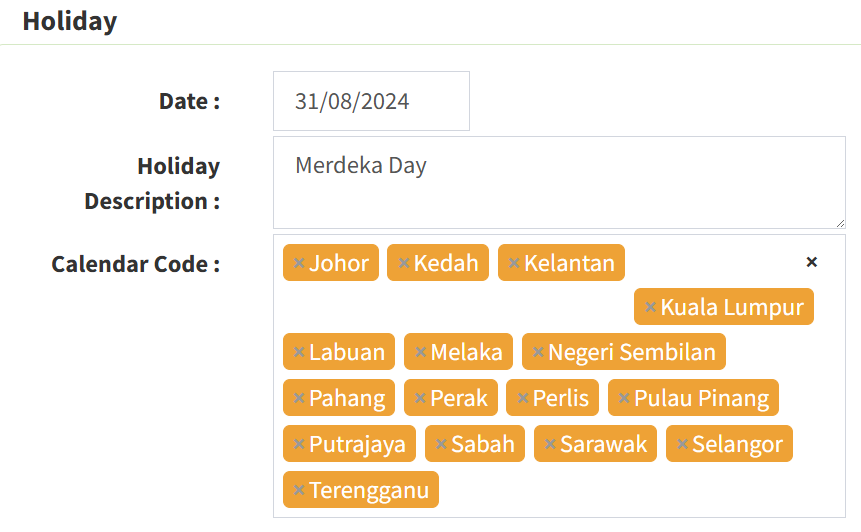Clear all selected calendar codes
Viewport: 861px width, 532px height.
click(x=812, y=262)
